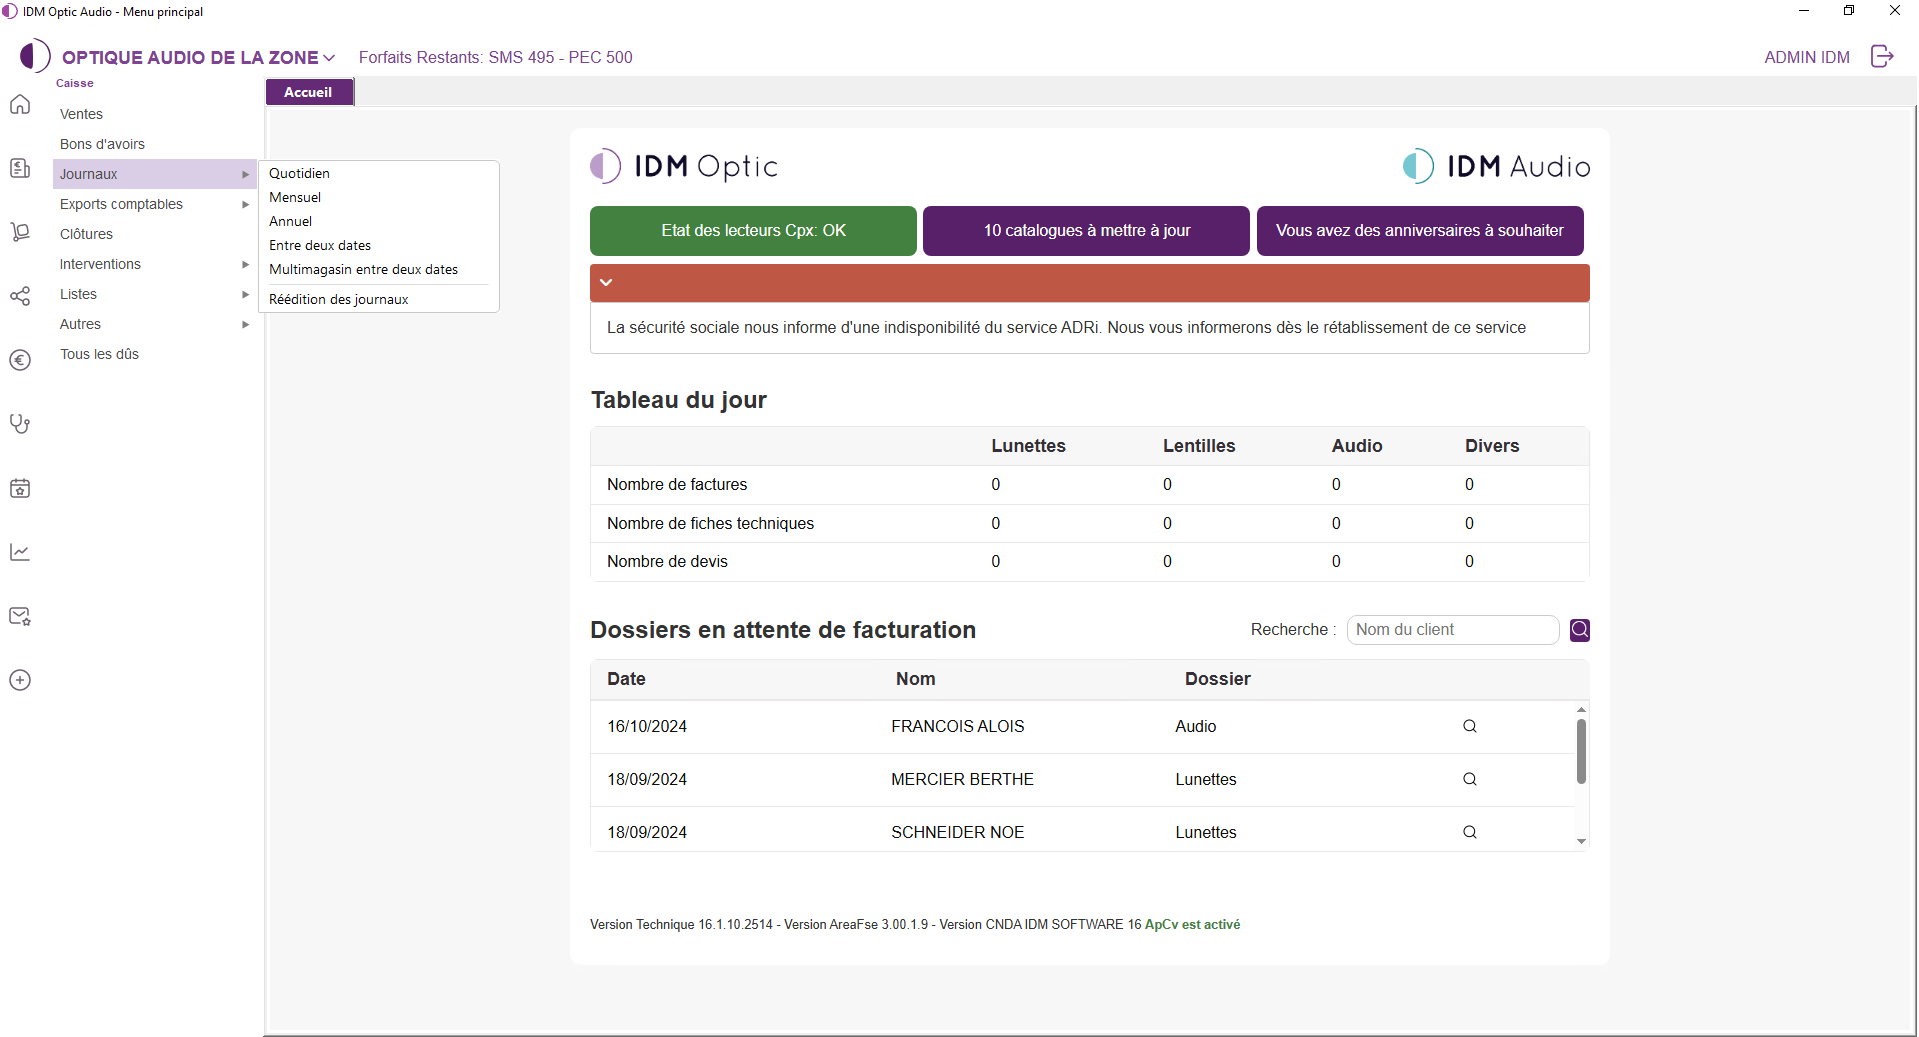Open the starred calendar icon
Viewport: 1919px width, 1037px height.
point(20,488)
